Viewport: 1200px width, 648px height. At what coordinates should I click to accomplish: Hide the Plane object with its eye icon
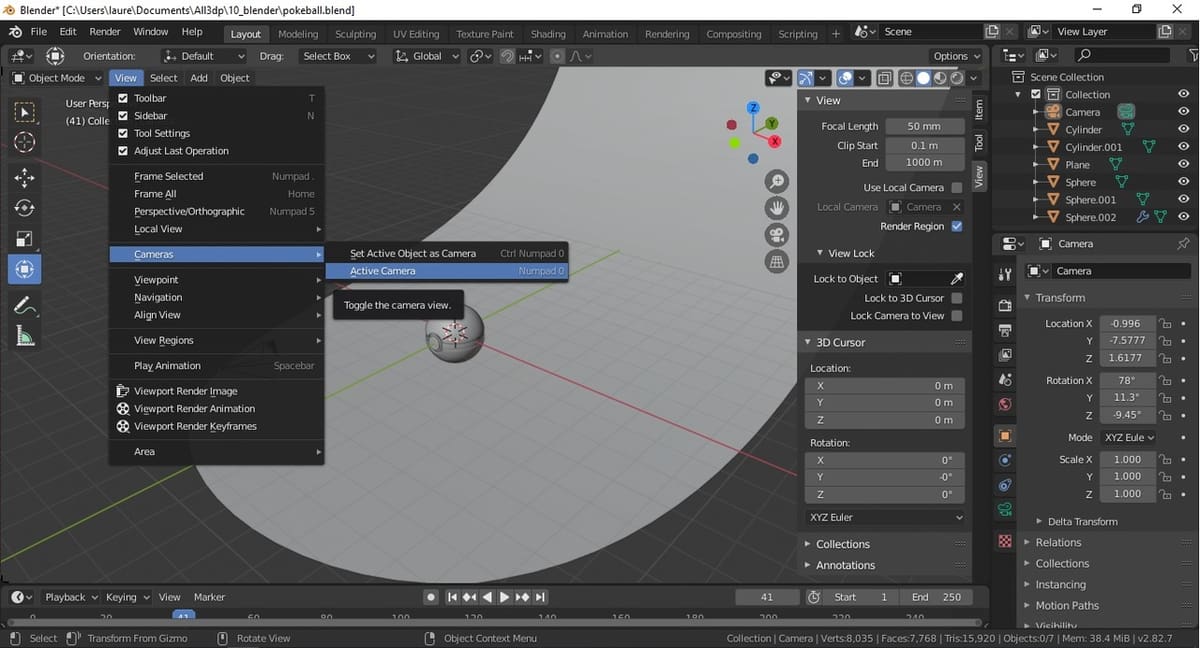tap(1183, 165)
